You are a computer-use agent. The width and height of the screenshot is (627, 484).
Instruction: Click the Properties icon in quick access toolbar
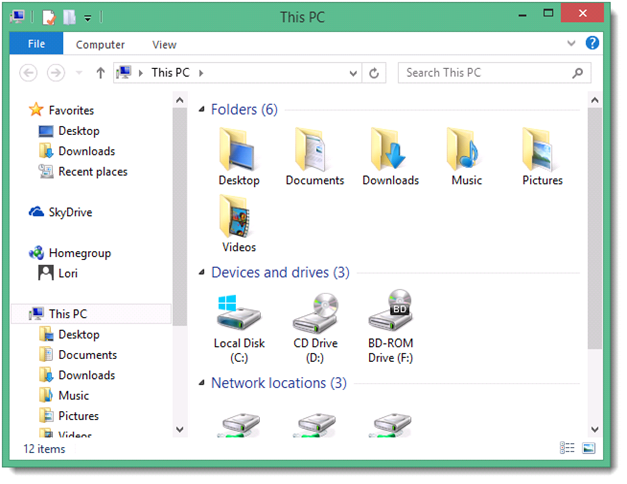click(x=49, y=17)
